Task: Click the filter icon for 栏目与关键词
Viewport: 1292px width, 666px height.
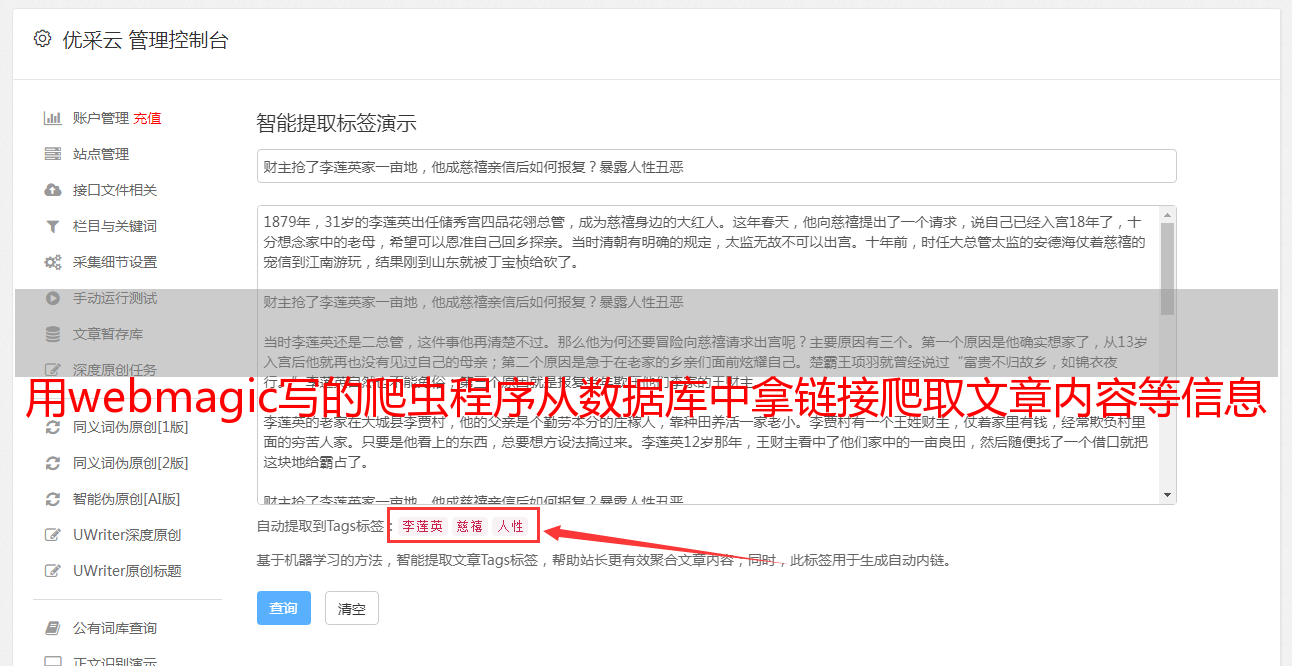Action: tap(53, 226)
